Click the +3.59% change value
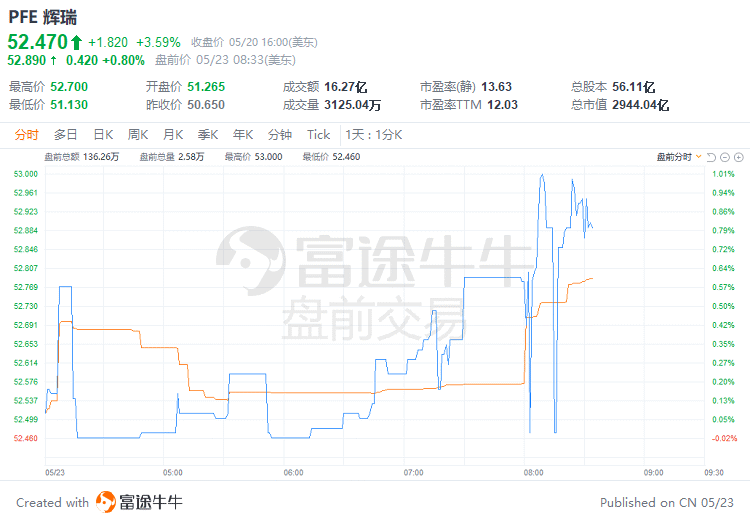 (158, 43)
